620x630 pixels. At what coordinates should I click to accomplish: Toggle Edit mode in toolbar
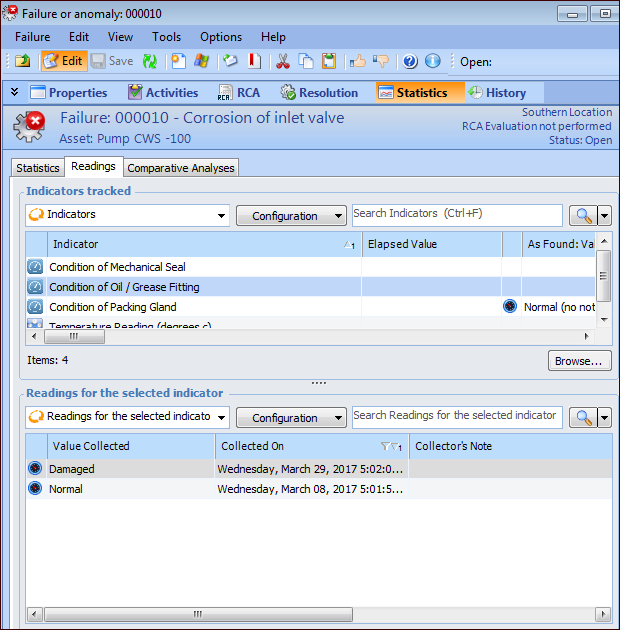tap(64, 61)
